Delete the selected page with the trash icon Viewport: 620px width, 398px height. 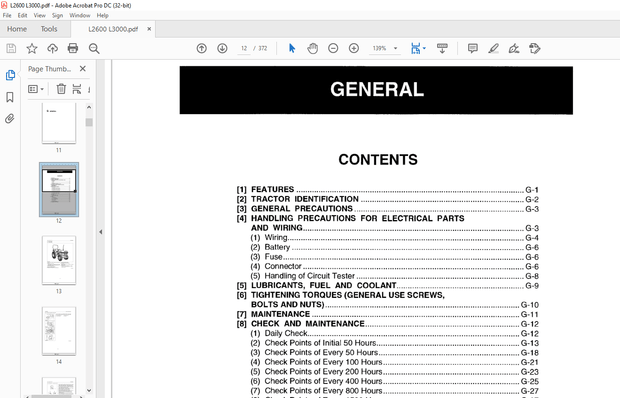click(61, 89)
